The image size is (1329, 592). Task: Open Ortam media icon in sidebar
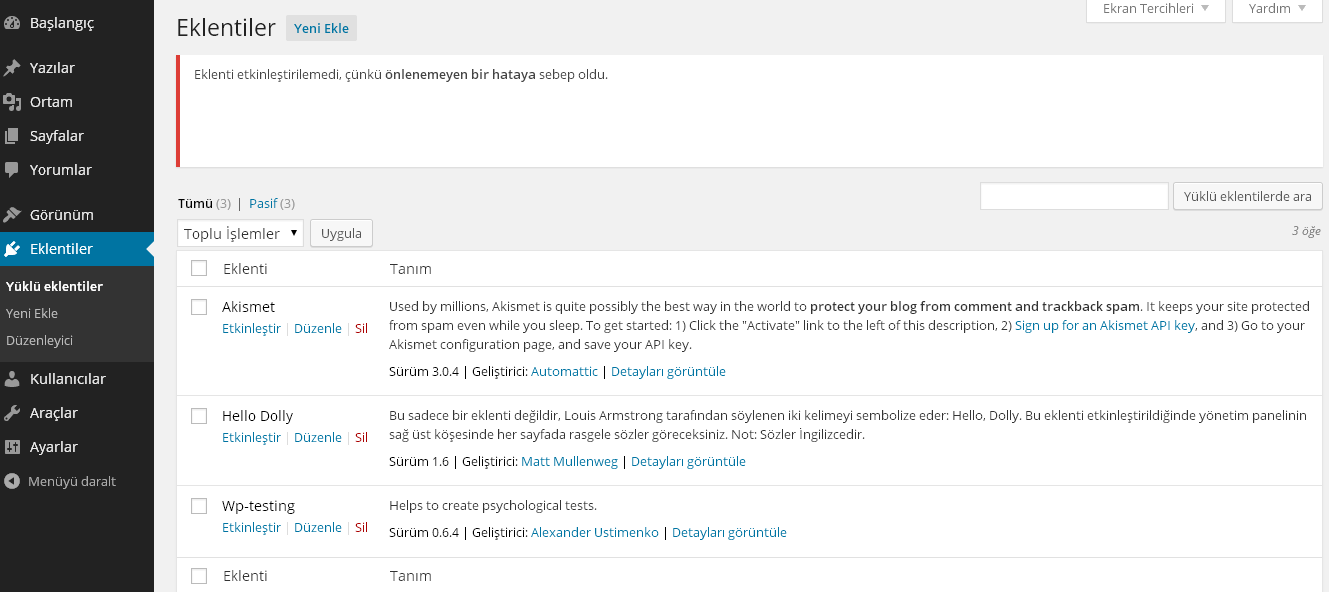12,102
